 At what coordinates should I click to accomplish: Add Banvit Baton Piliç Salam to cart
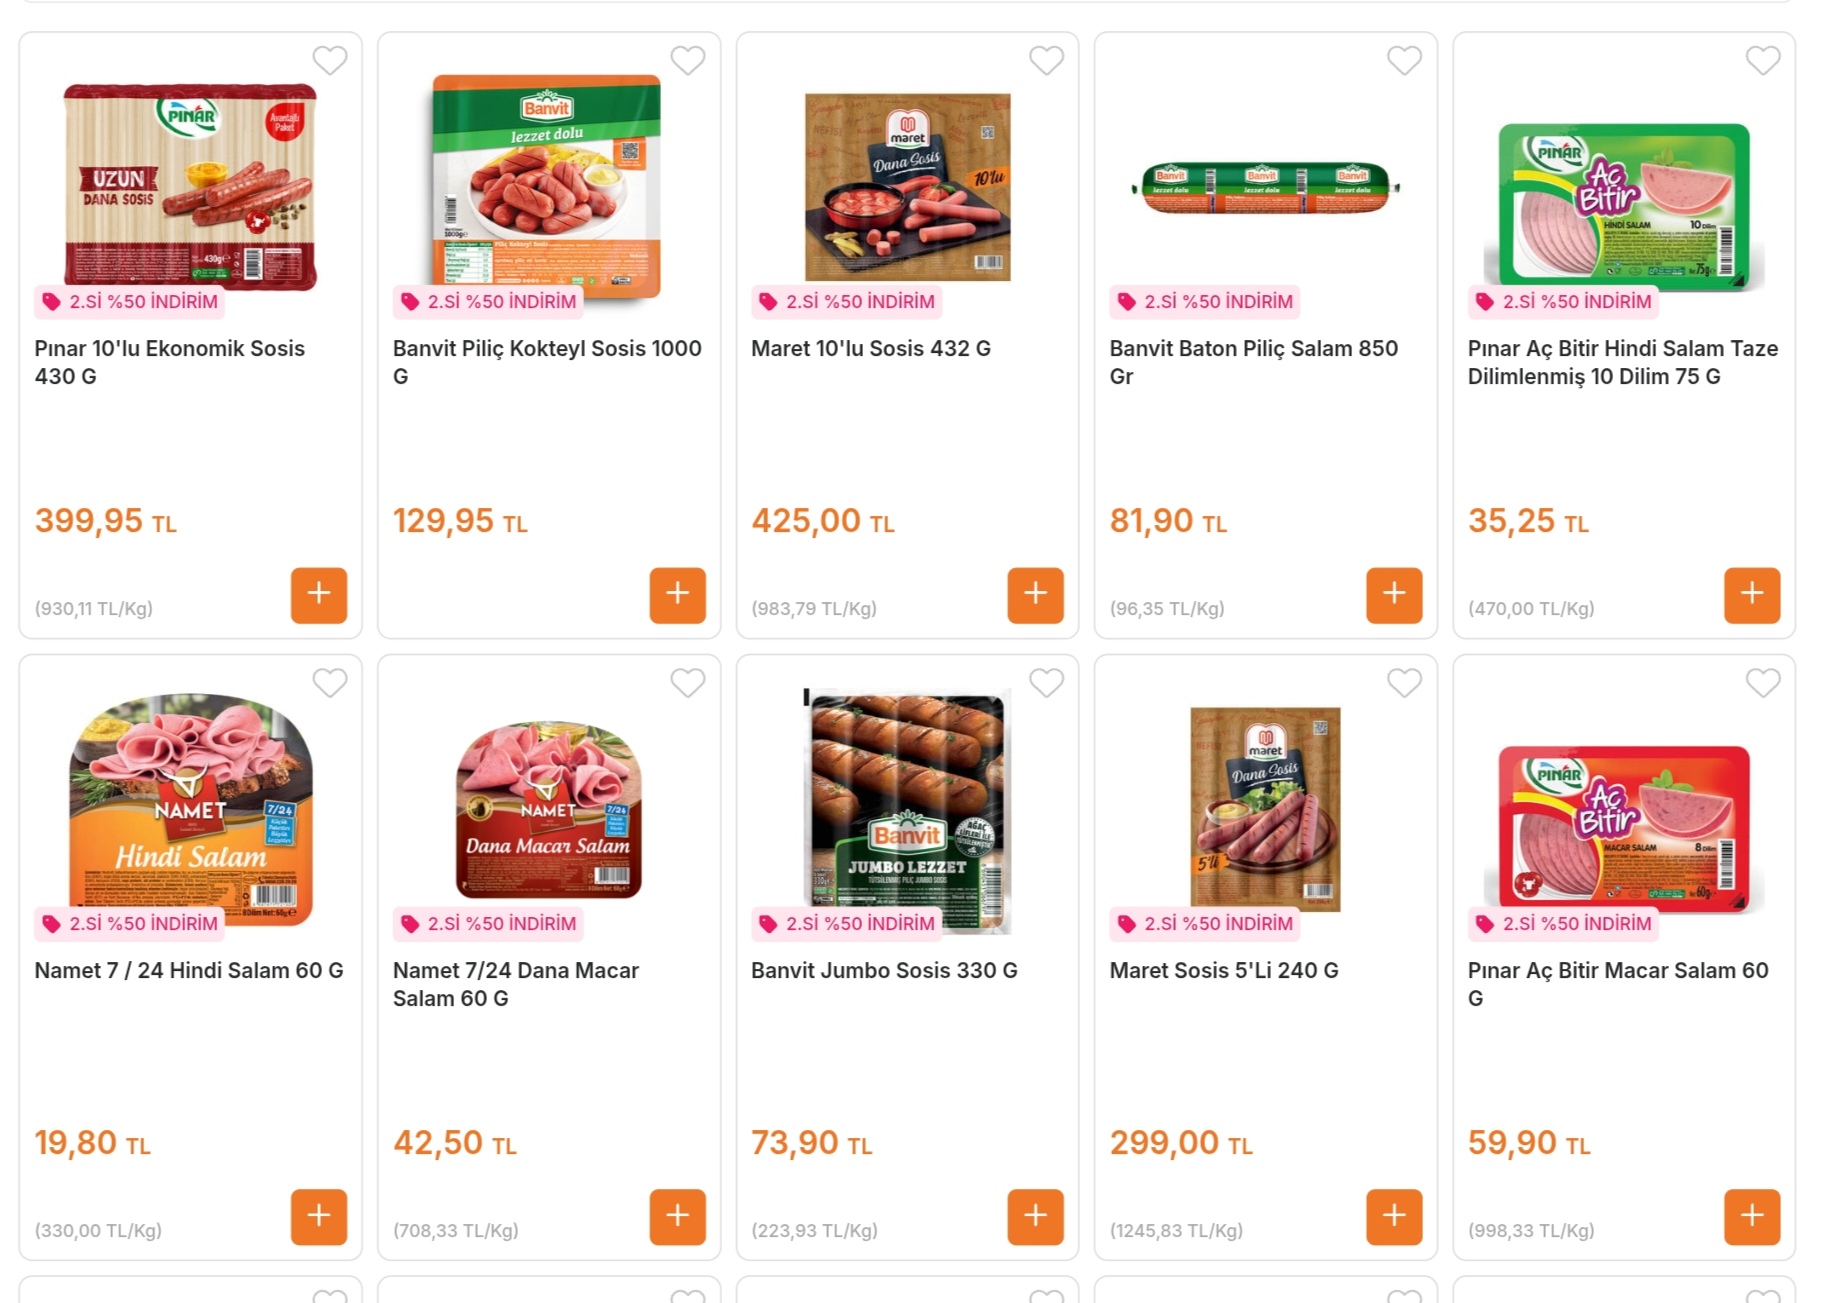[1394, 595]
